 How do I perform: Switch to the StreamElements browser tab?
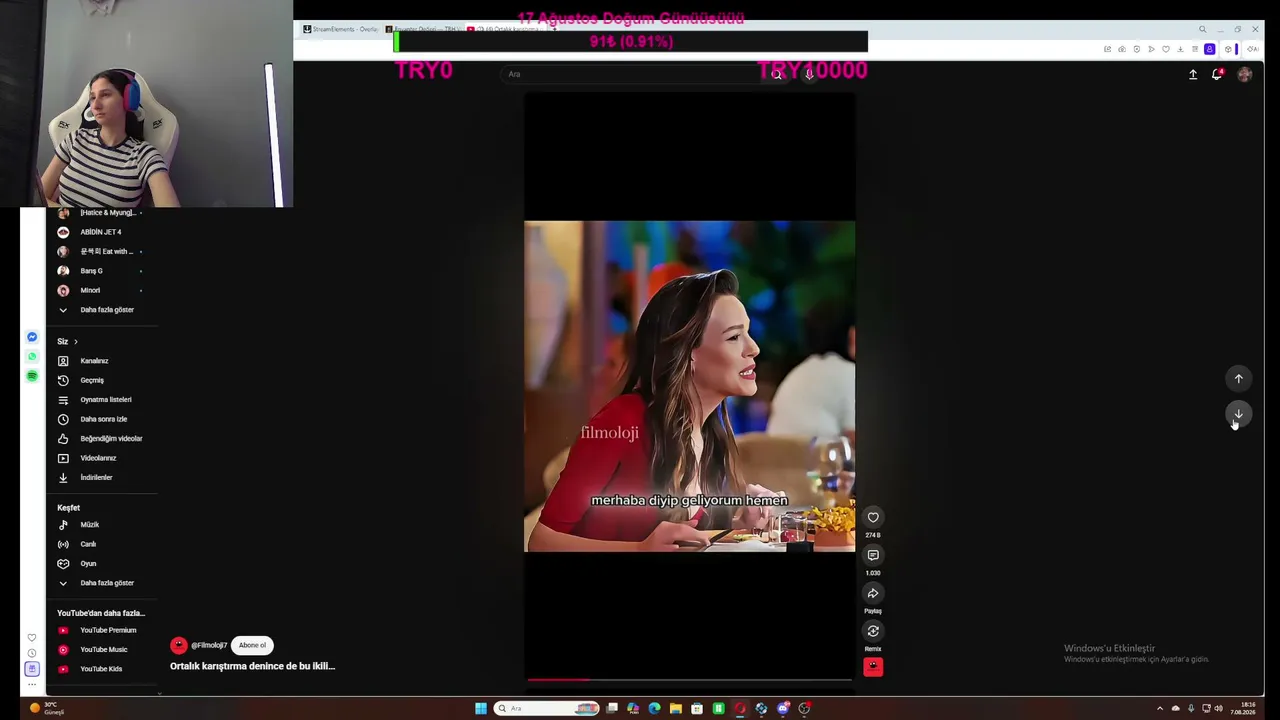click(x=340, y=29)
